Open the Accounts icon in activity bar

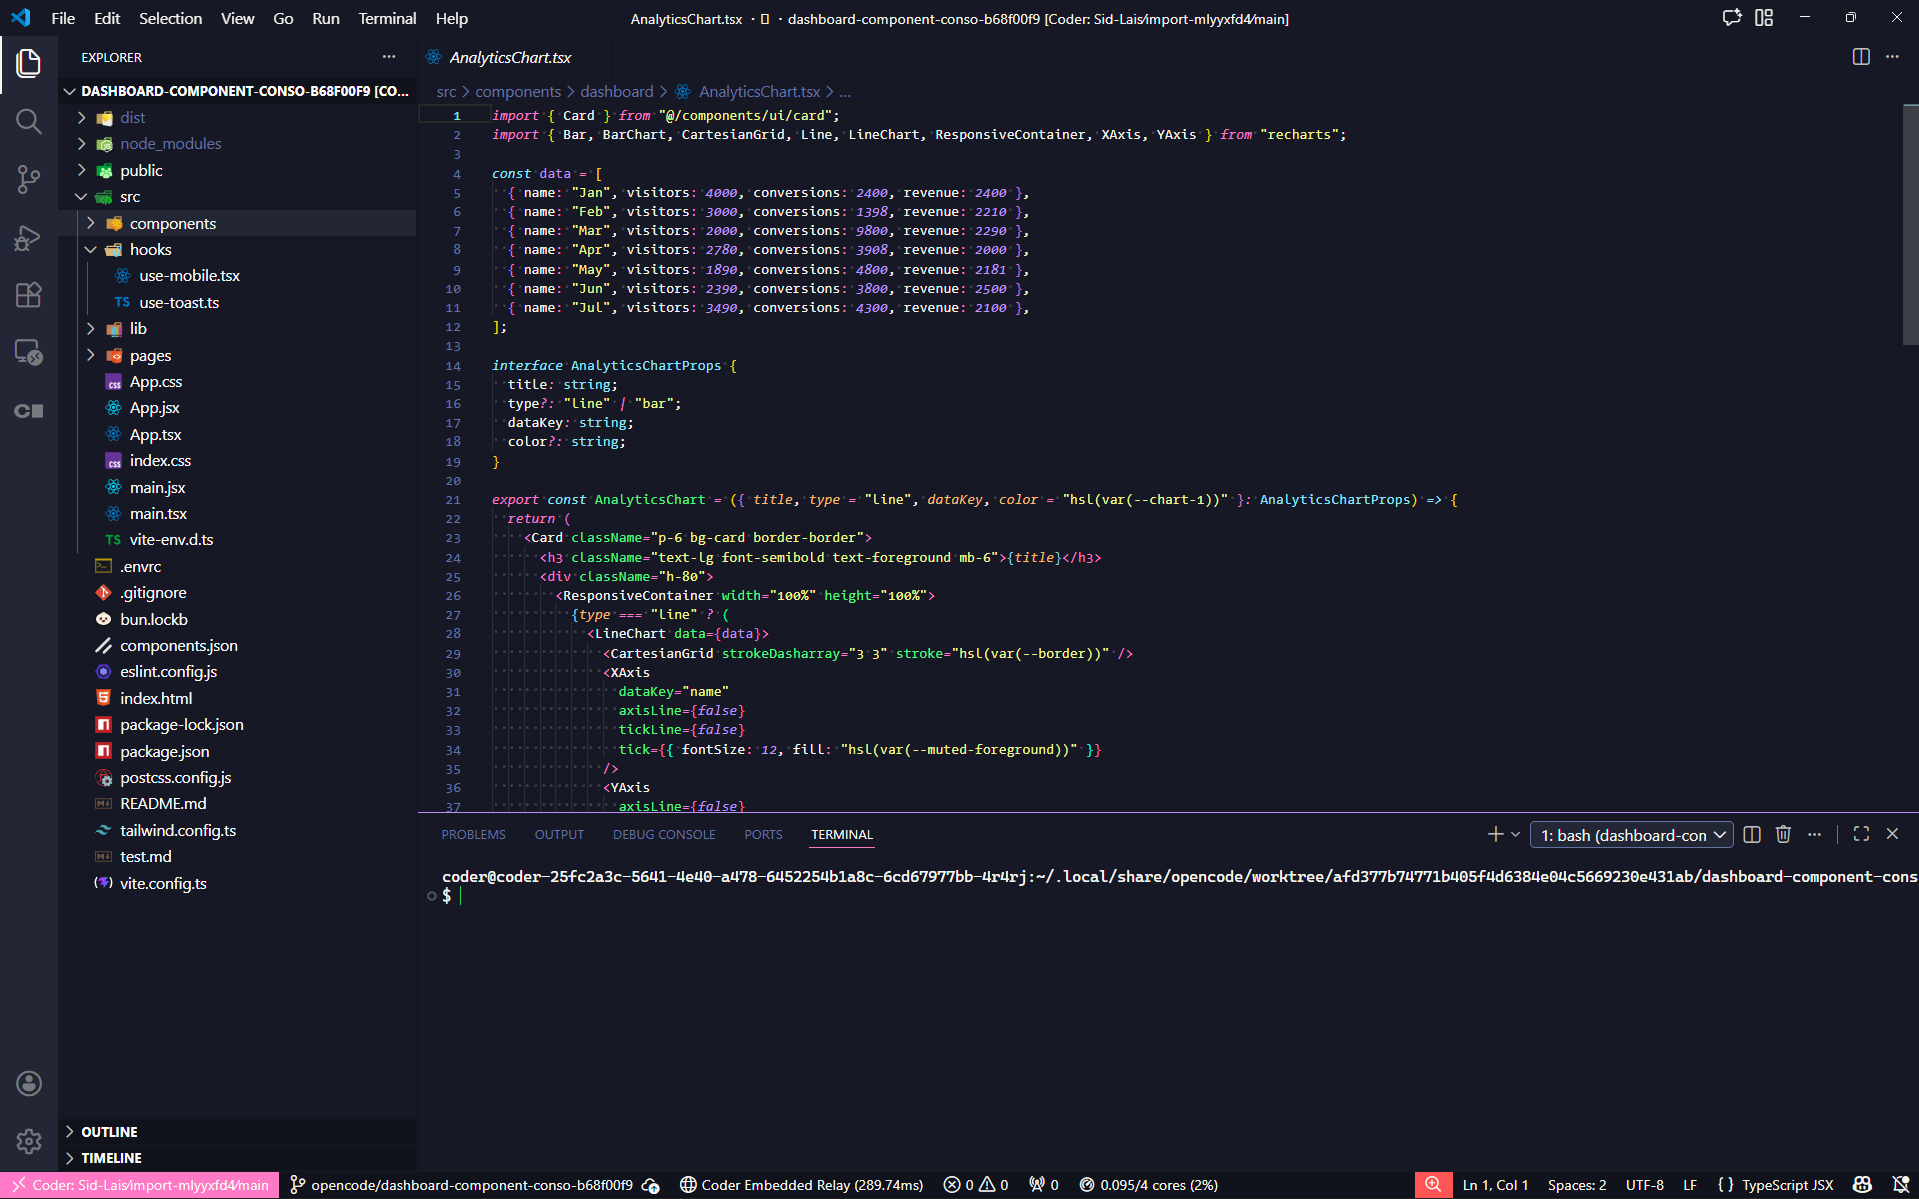[28, 1083]
